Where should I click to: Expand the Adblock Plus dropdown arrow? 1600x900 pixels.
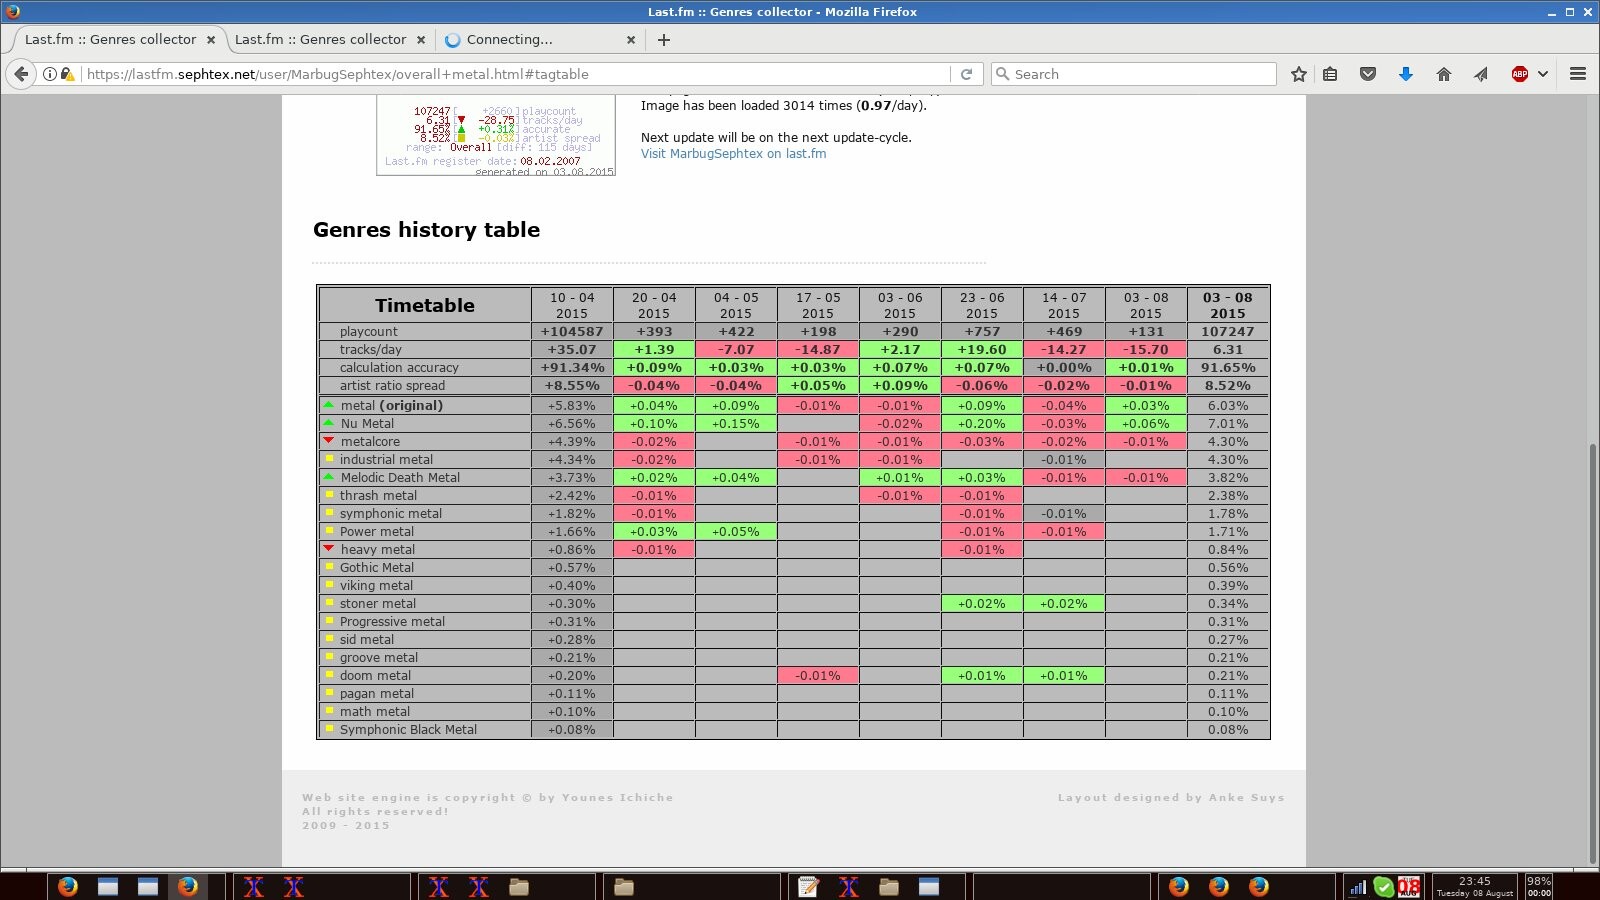(1543, 74)
